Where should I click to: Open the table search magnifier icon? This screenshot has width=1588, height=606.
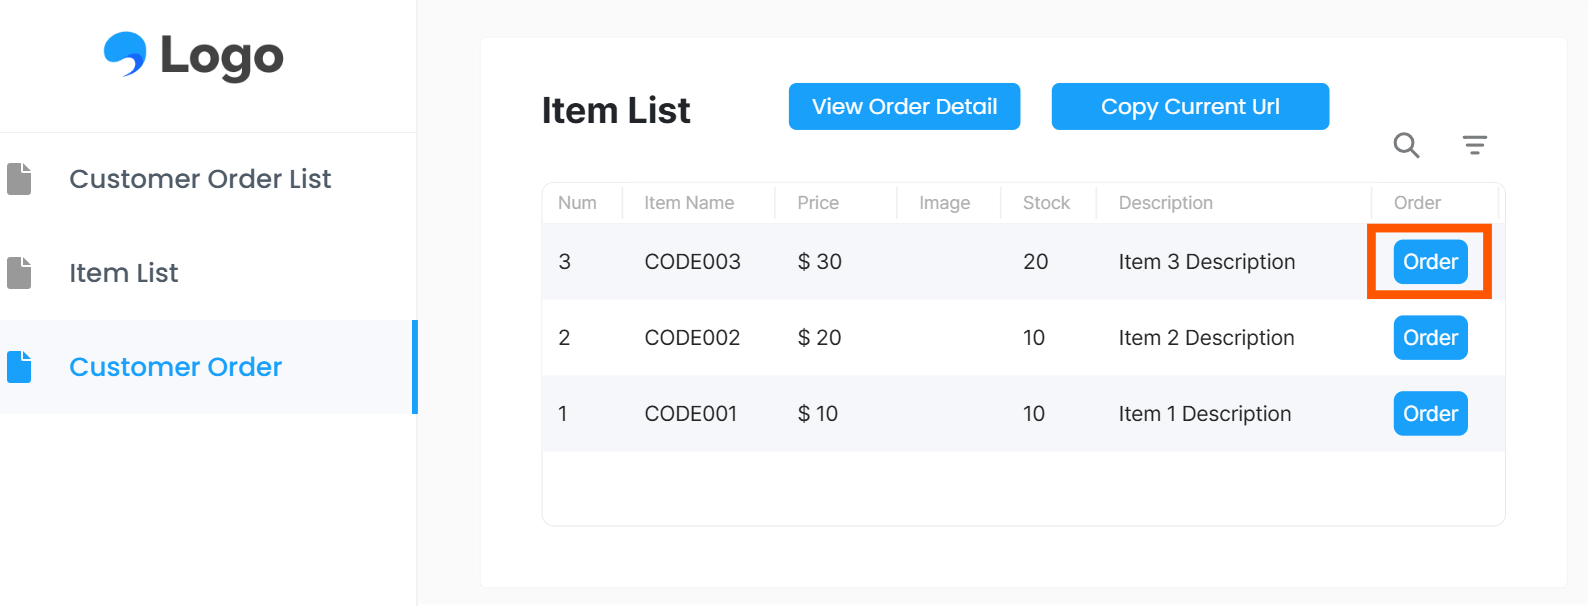pyautogui.click(x=1406, y=145)
